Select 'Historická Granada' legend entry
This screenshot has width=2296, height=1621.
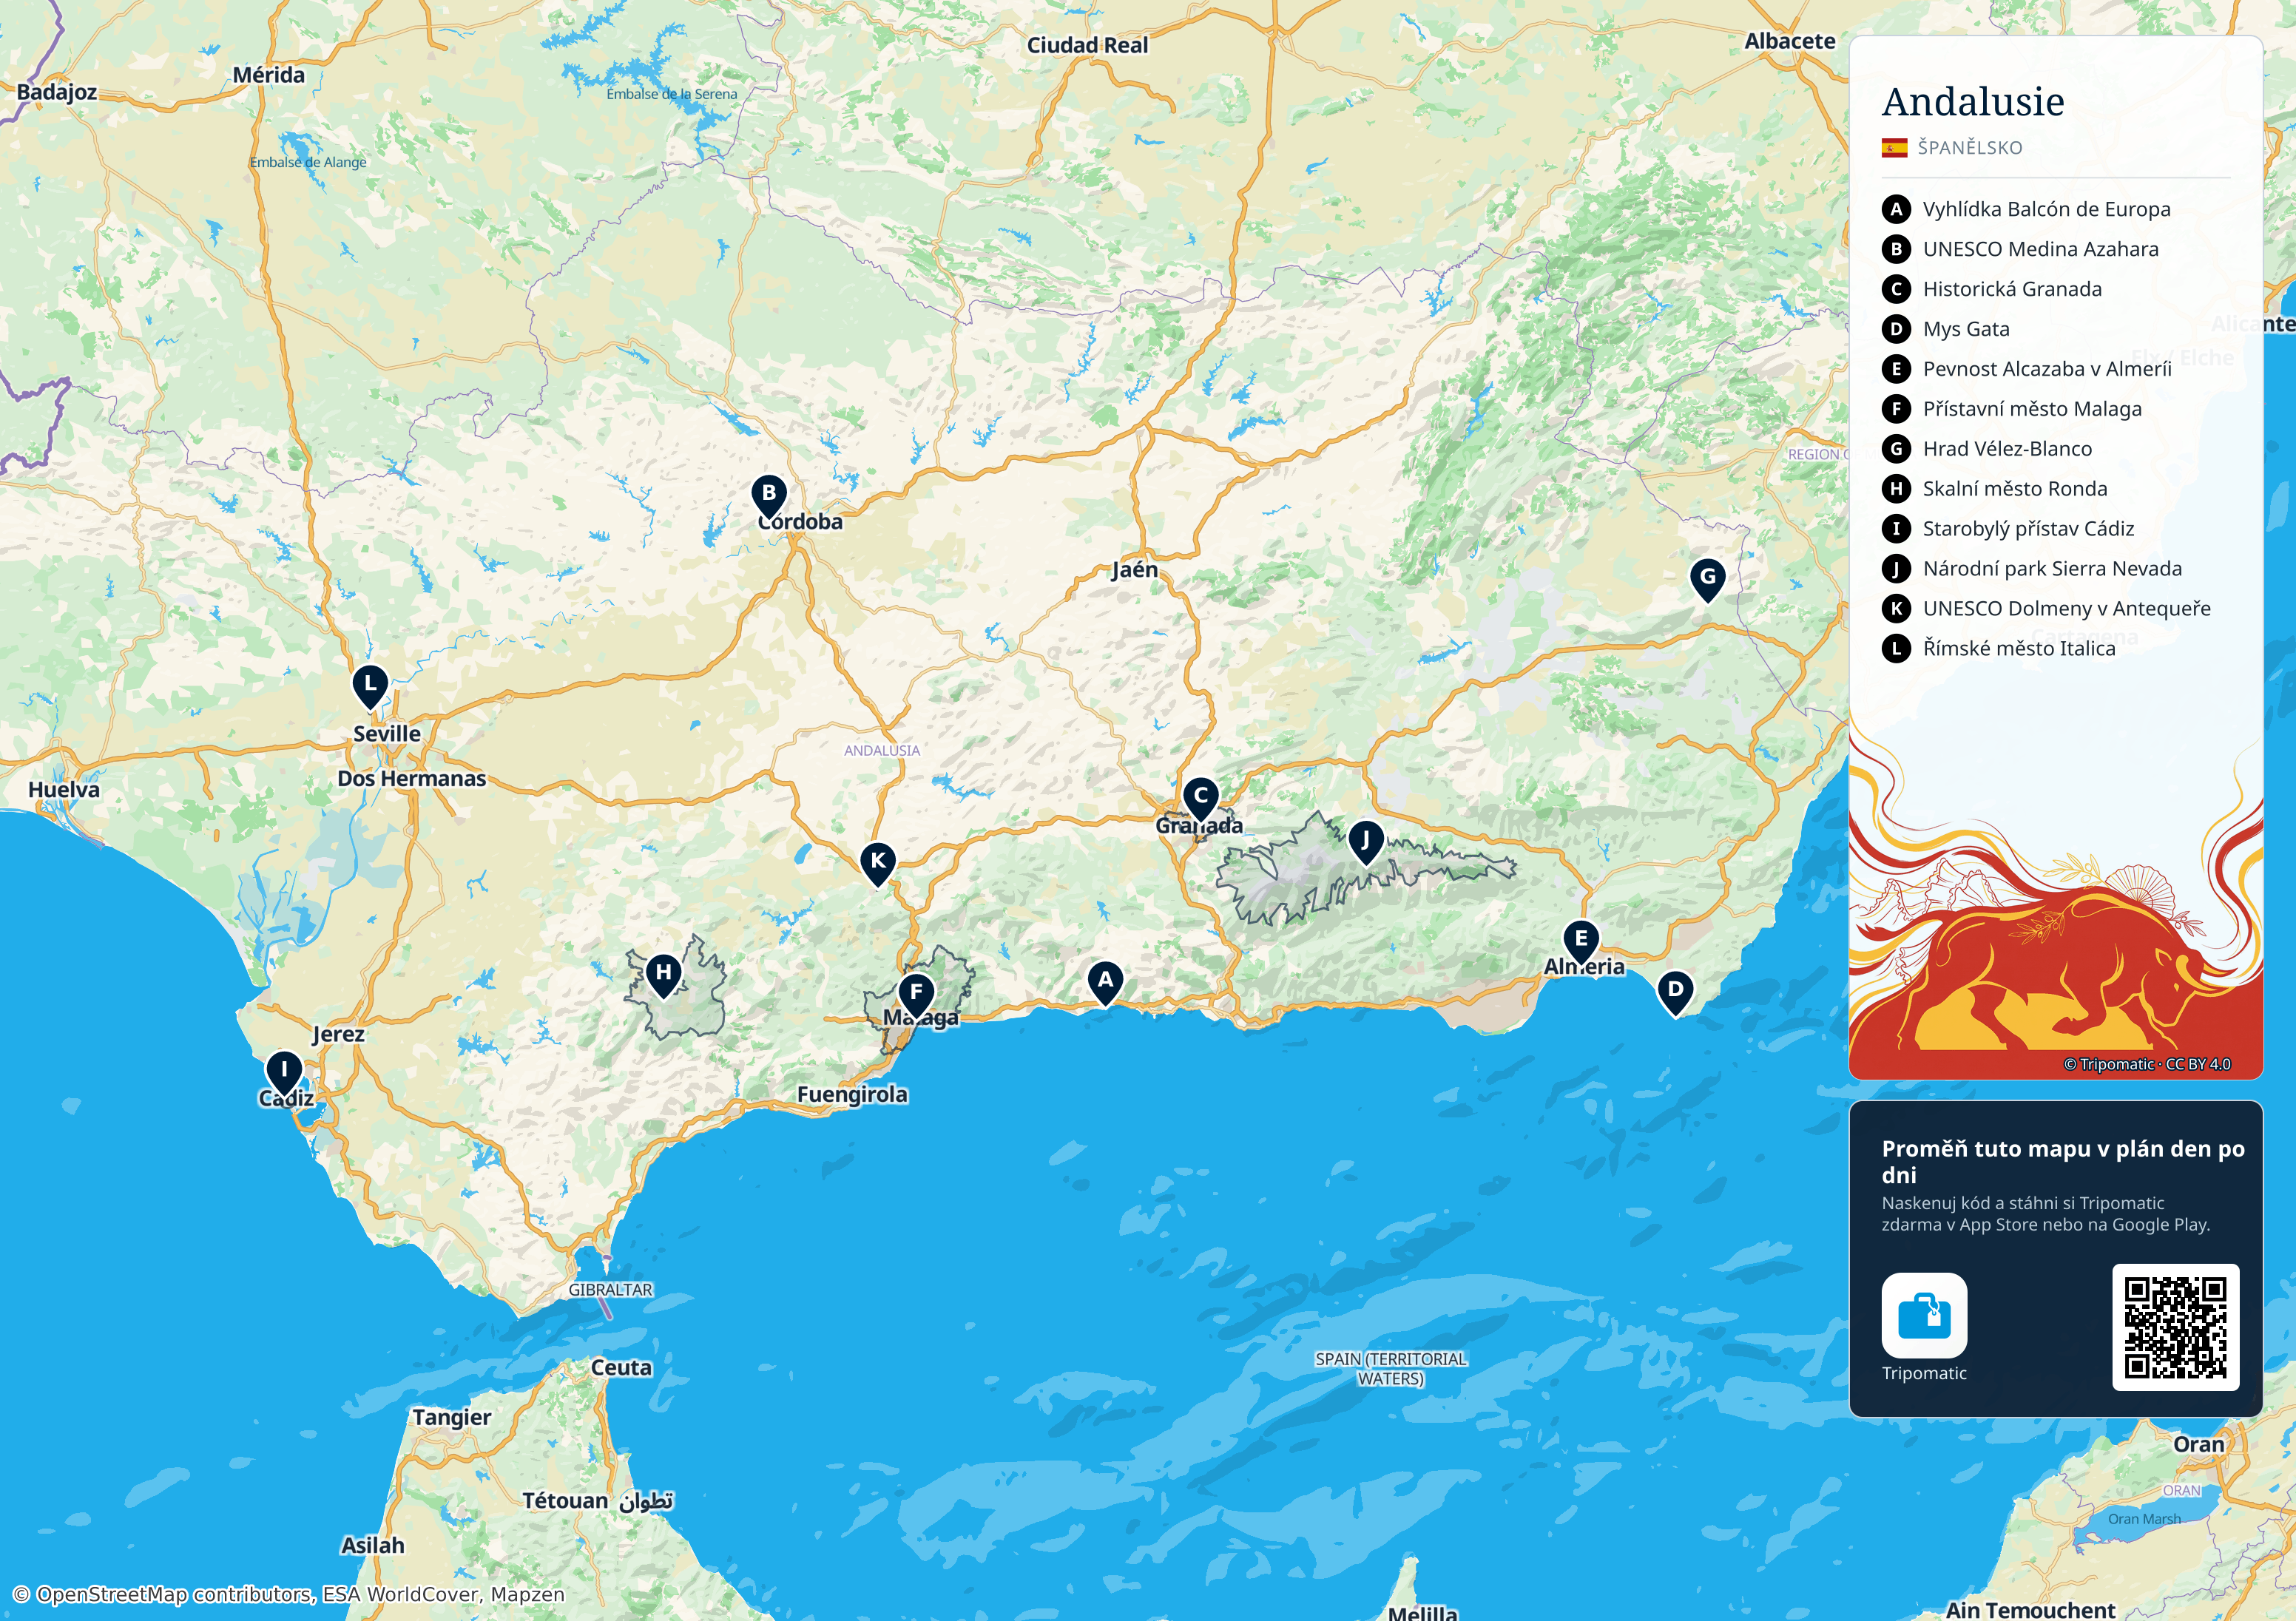[x=2012, y=289]
